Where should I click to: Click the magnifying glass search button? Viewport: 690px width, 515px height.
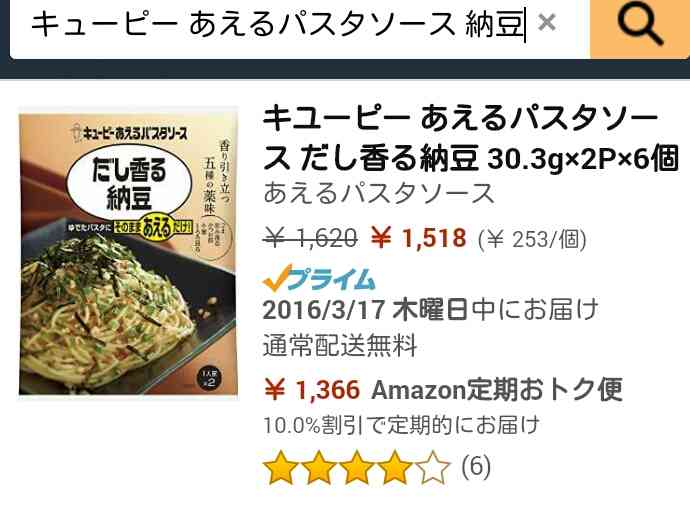click(640, 27)
